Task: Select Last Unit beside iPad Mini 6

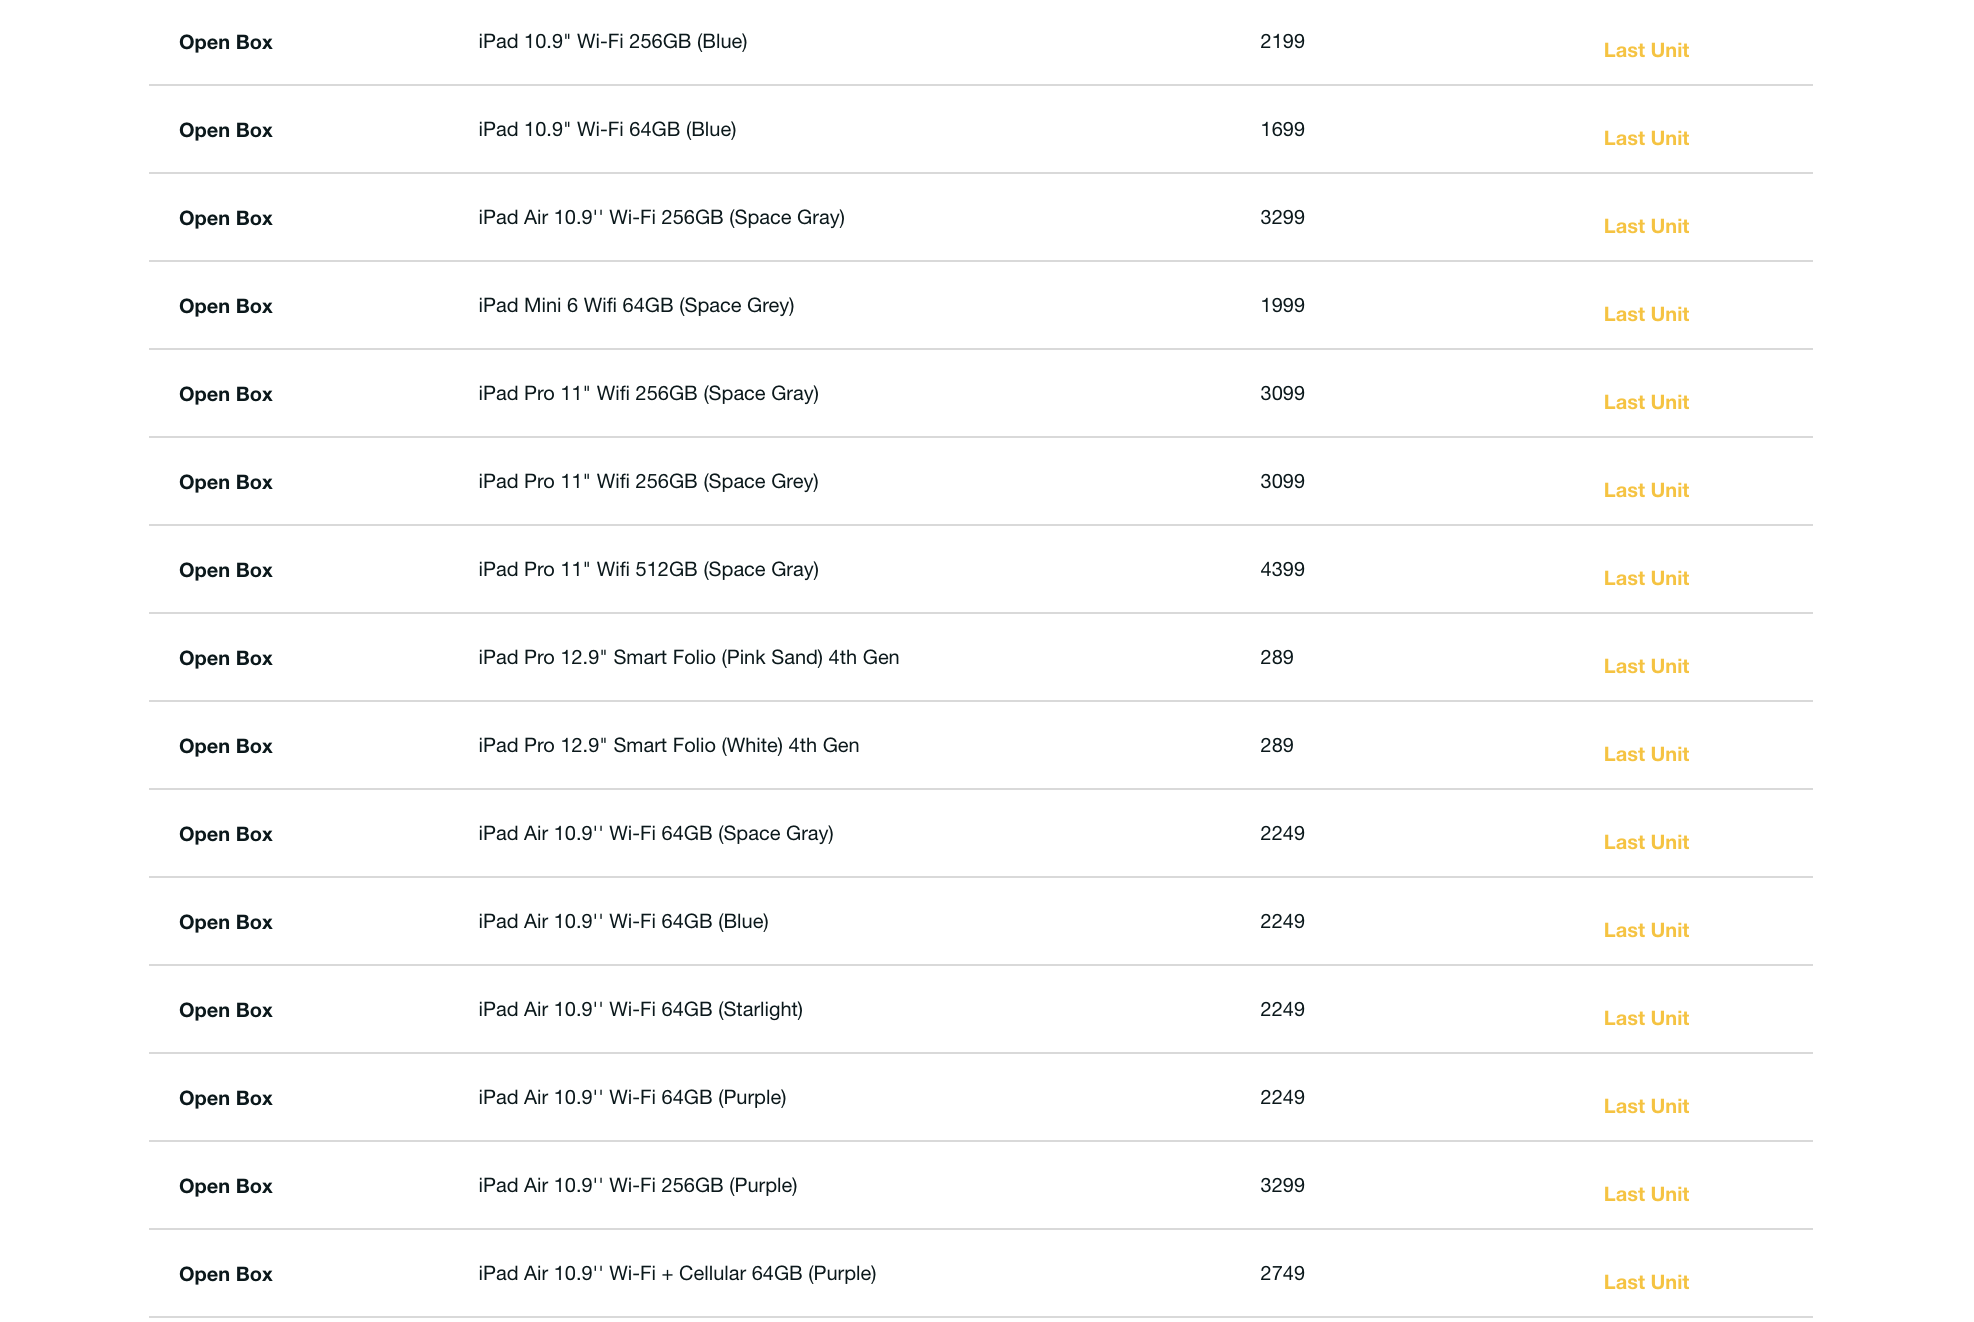Action: pos(1645,314)
